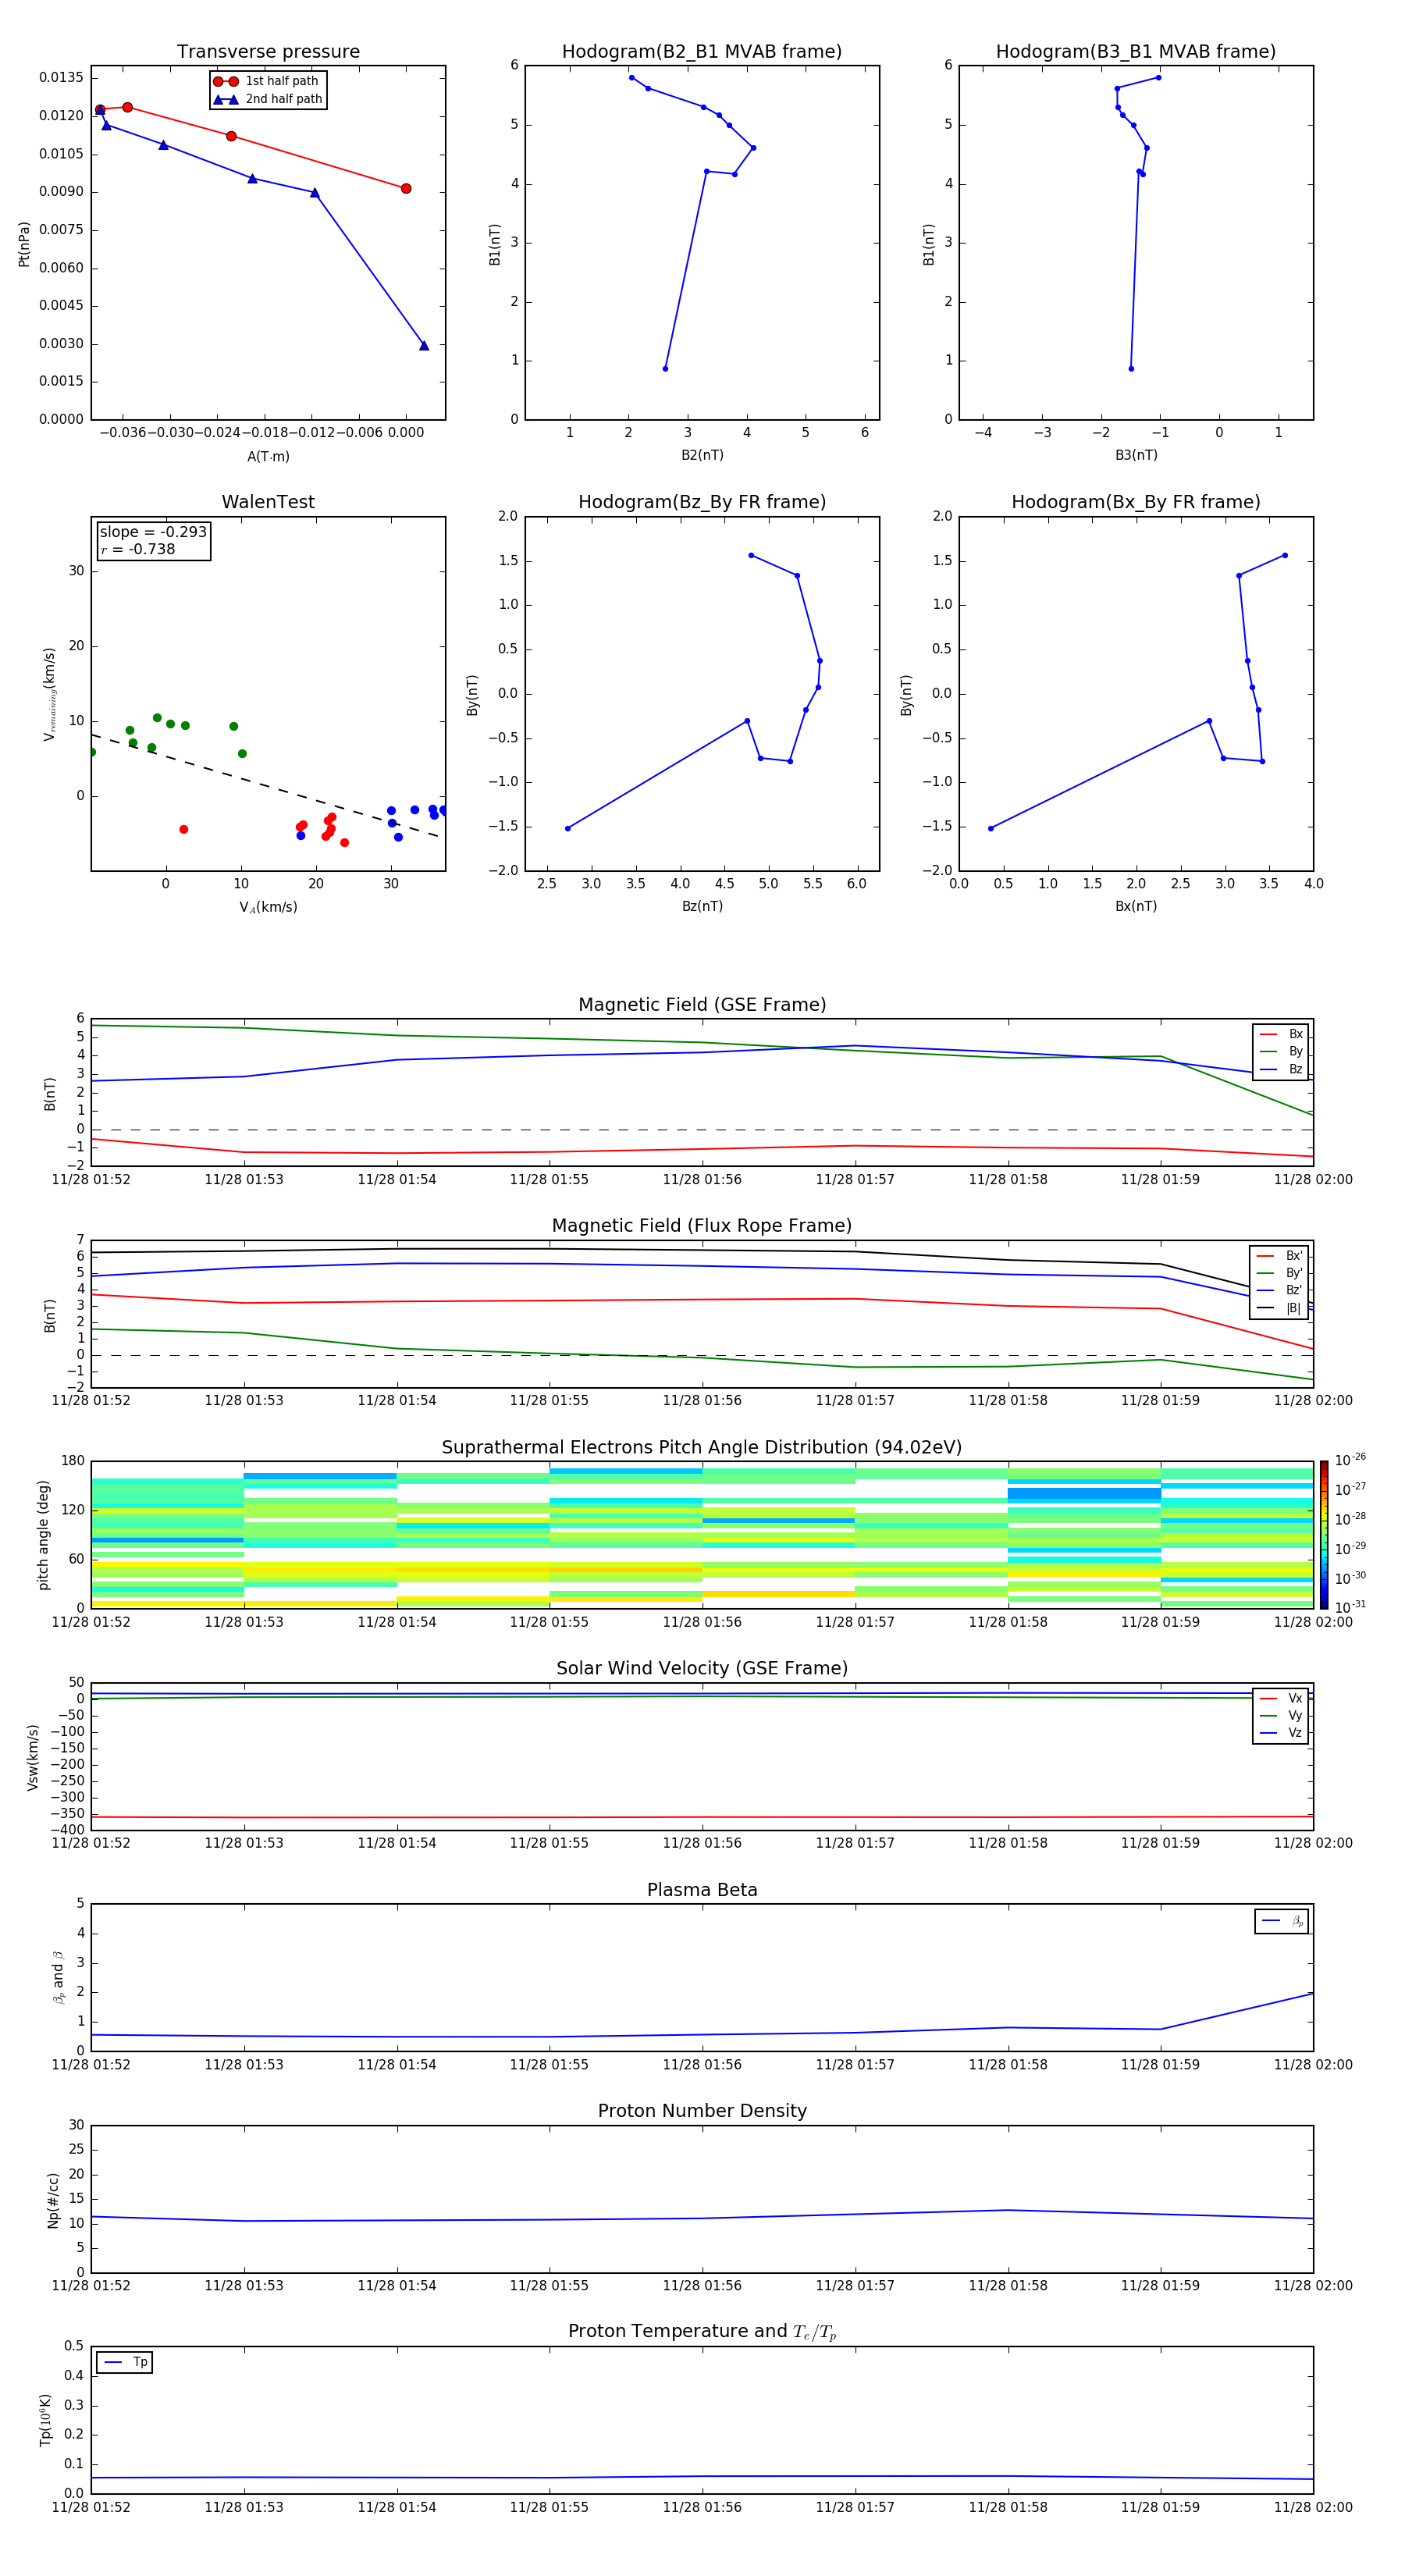Click the "Hodogram(B2_B1 MVAB frame)" title
The width and height of the screenshot is (1405, 2576).
point(702,52)
